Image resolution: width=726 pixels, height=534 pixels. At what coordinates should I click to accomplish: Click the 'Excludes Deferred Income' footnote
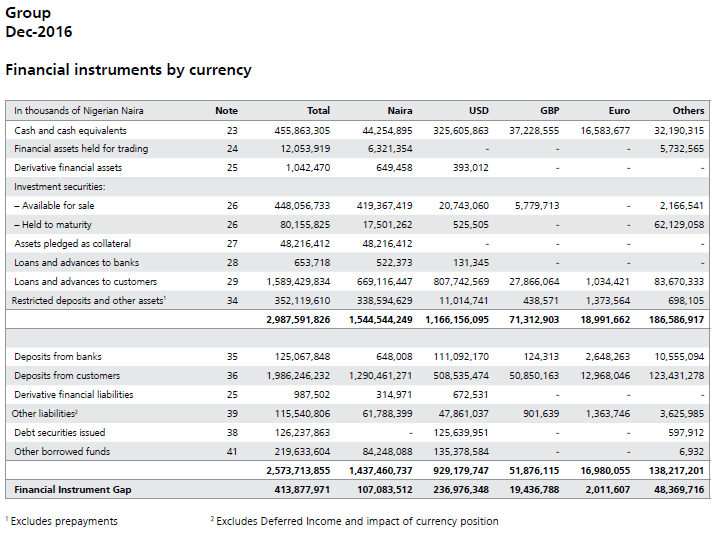point(354,521)
